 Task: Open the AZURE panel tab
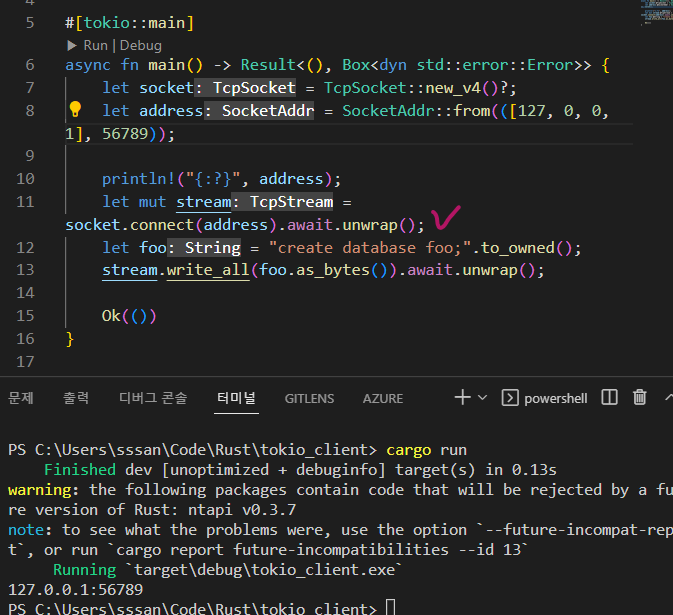click(x=383, y=397)
